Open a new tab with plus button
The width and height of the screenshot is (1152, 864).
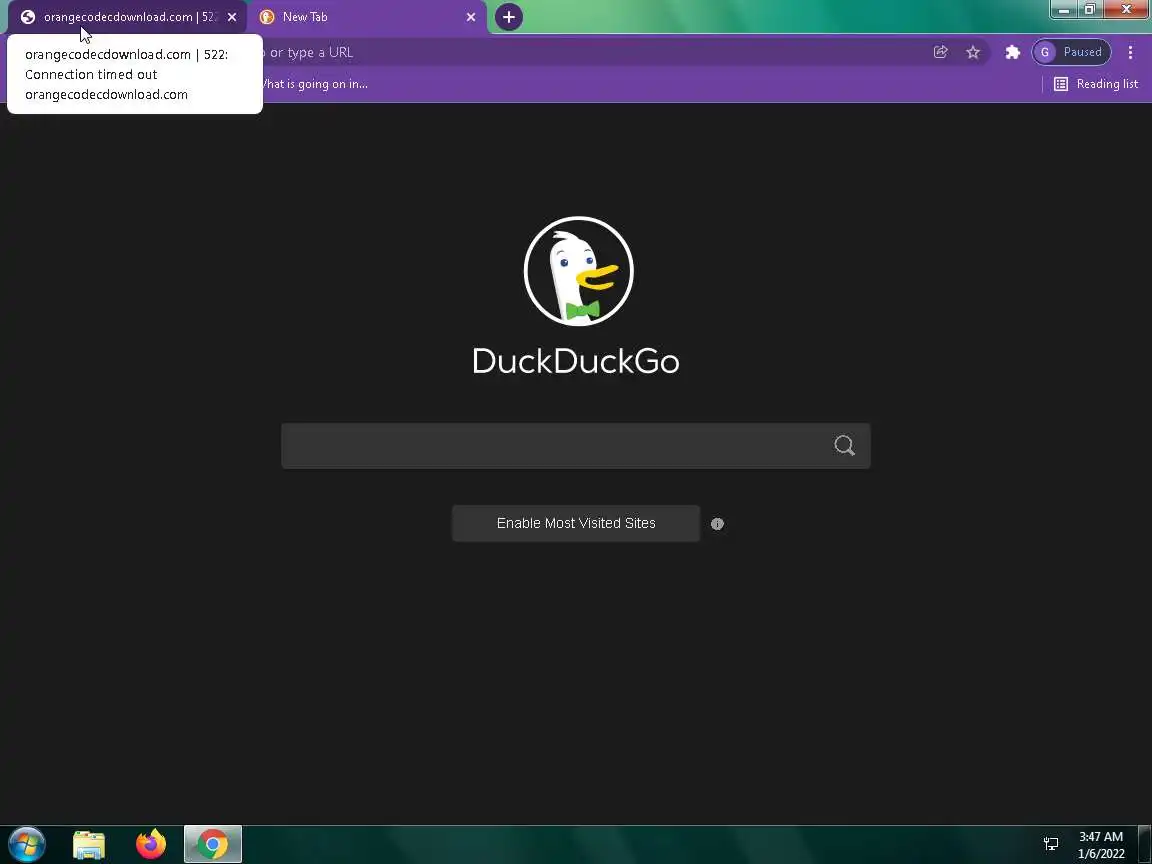coord(508,17)
